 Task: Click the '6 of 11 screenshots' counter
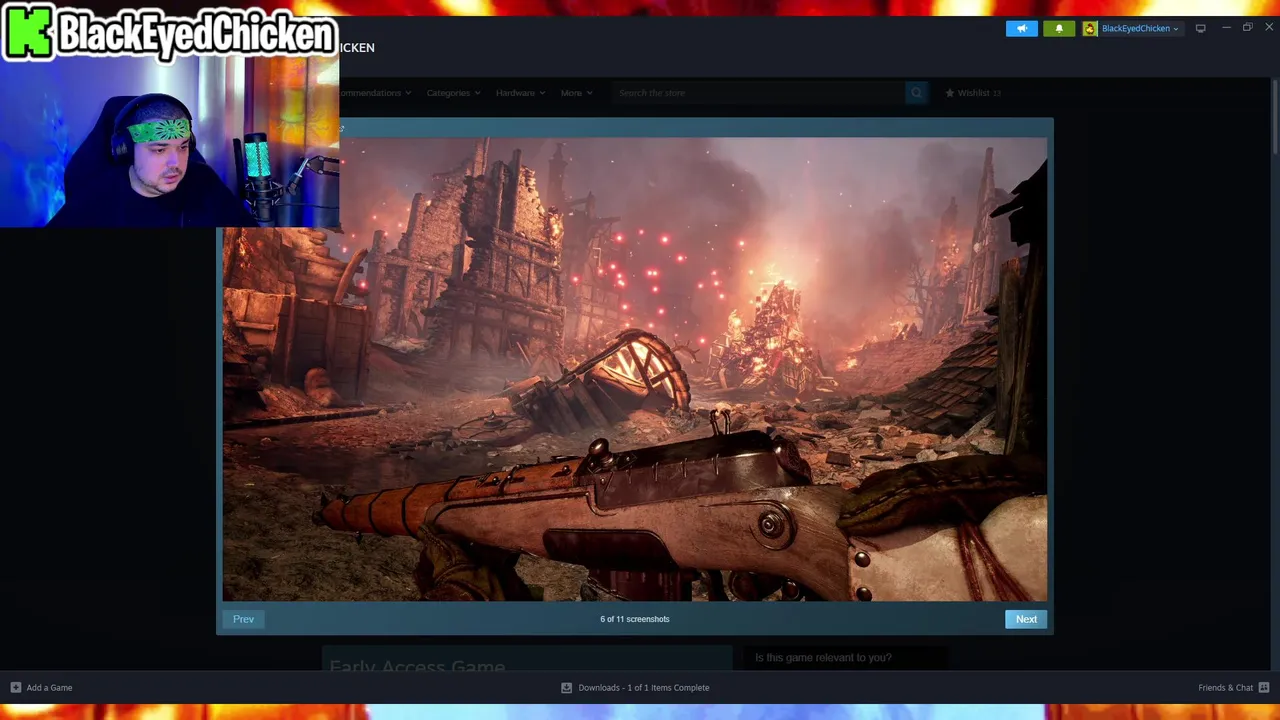(635, 619)
